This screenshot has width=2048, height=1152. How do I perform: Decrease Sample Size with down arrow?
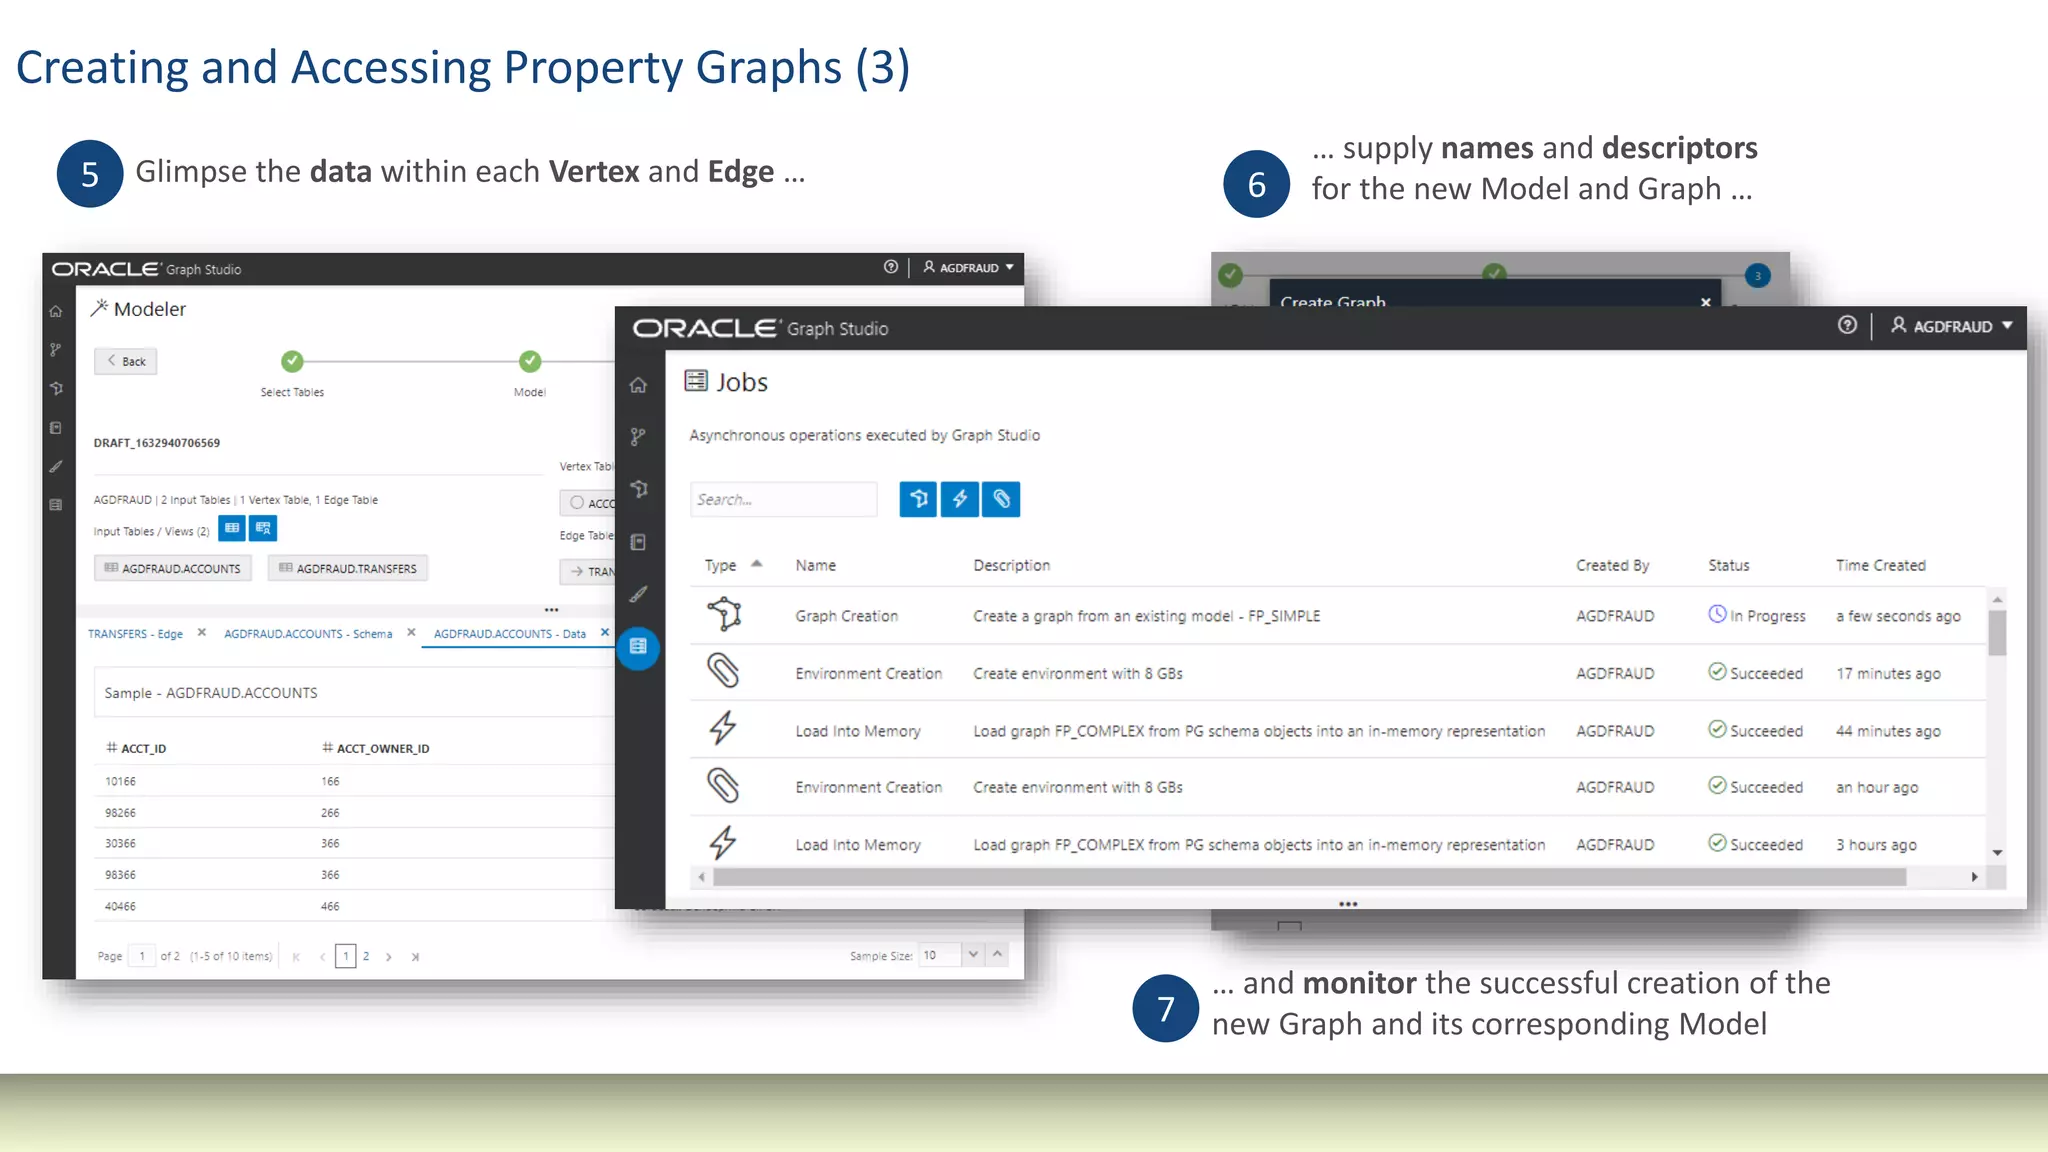(973, 955)
